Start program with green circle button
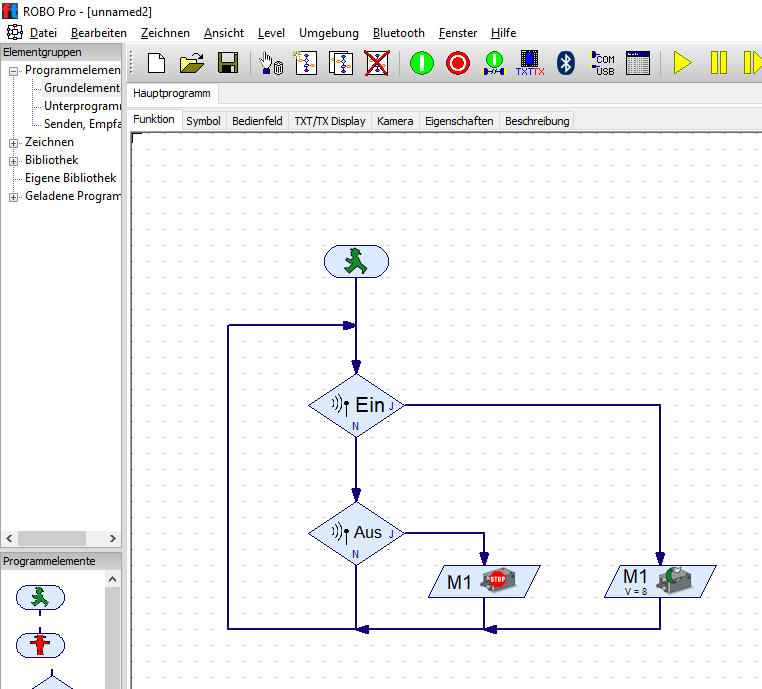762x689 pixels. pyautogui.click(x=422, y=63)
